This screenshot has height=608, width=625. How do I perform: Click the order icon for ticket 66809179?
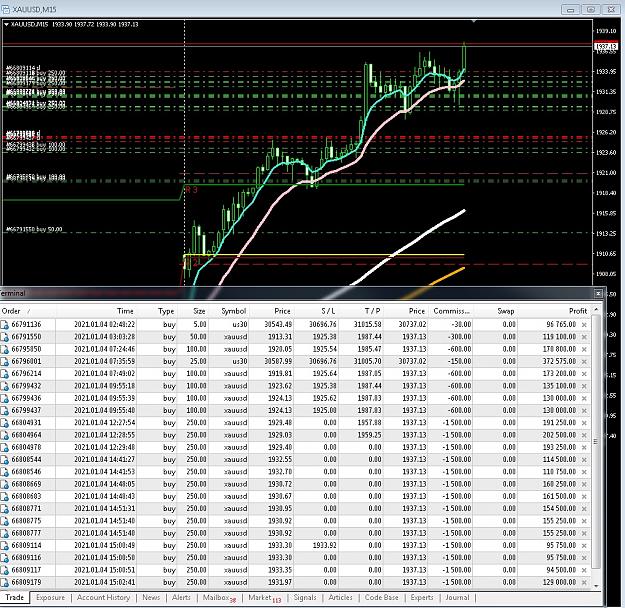coord(5,582)
